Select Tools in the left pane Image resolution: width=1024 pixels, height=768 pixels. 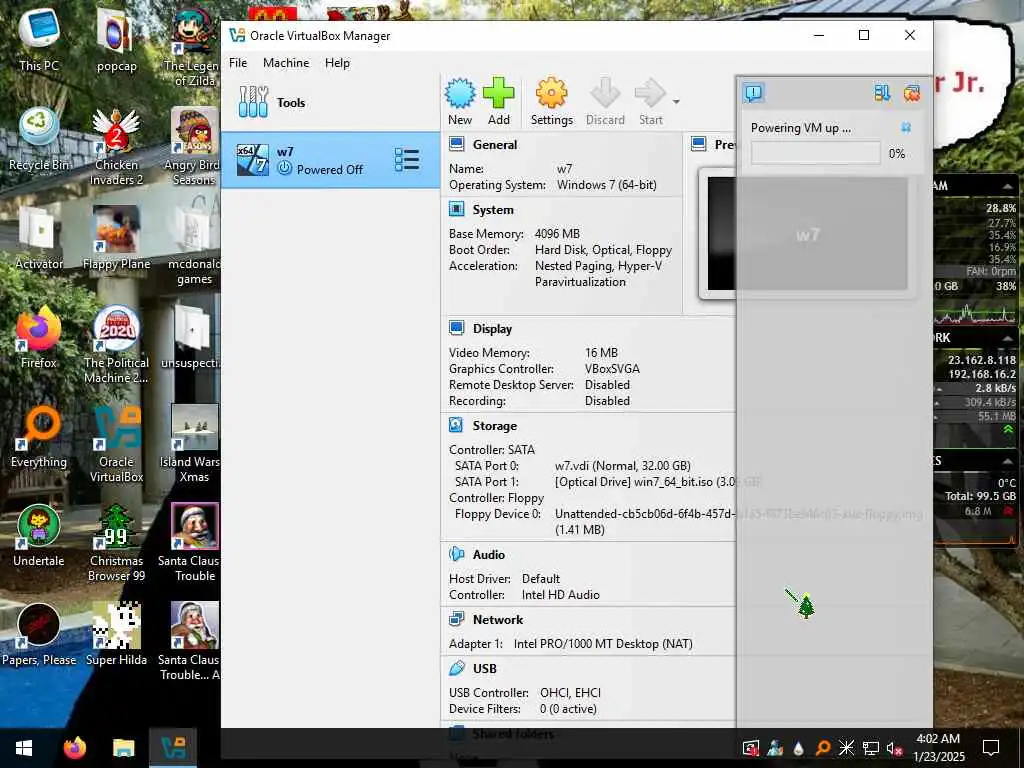tap(330, 103)
